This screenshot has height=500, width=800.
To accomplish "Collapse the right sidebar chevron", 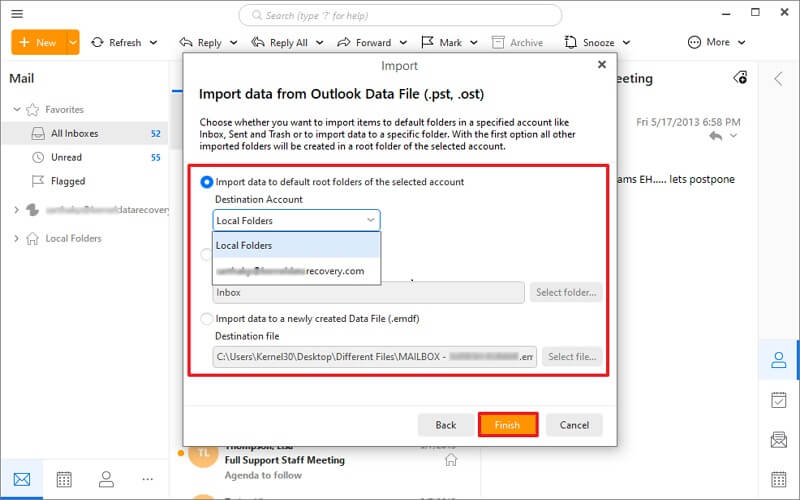I will coord(778,79).
